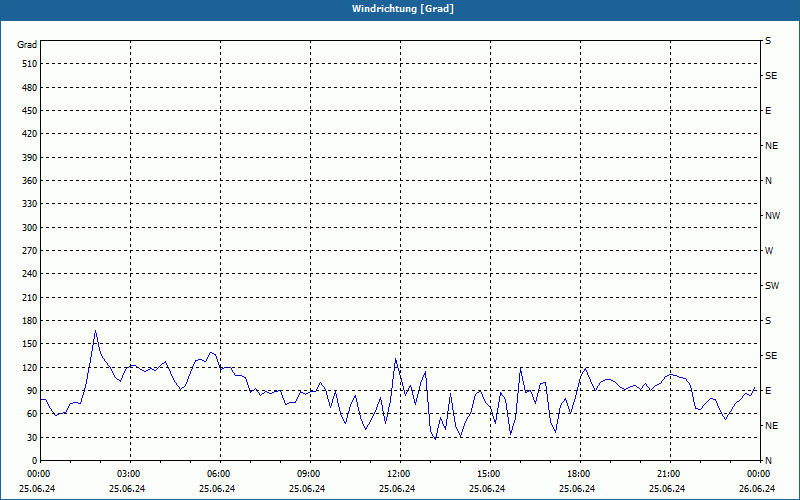Choose the 60 y-axis value
This screenshot has height=500, width=800.
[32, 414]
